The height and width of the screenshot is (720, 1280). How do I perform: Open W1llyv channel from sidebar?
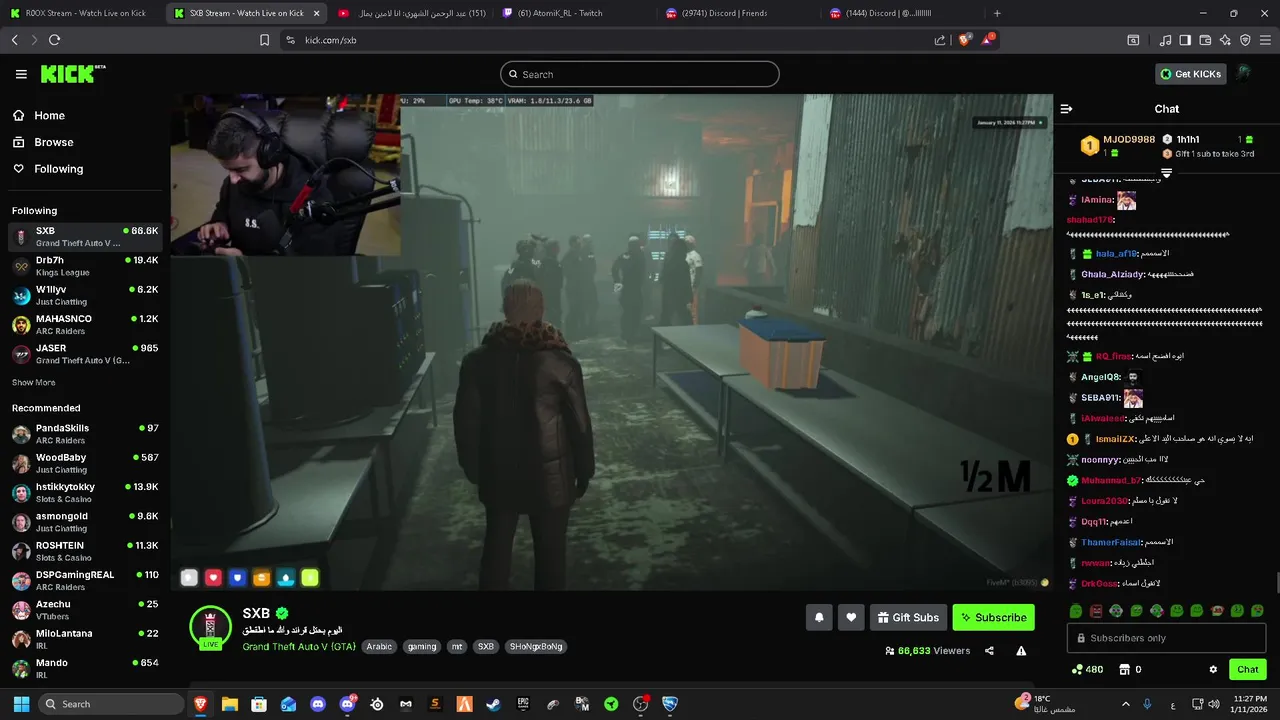click(84, 295)
